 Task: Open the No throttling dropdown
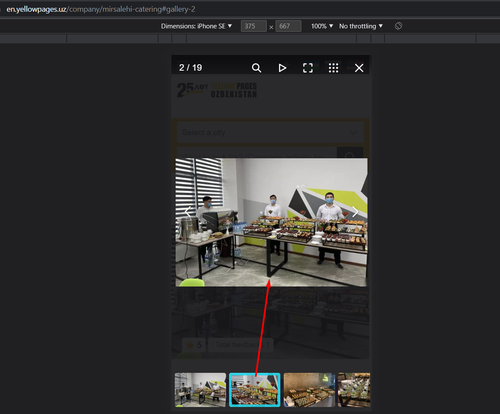click(361, 26)
